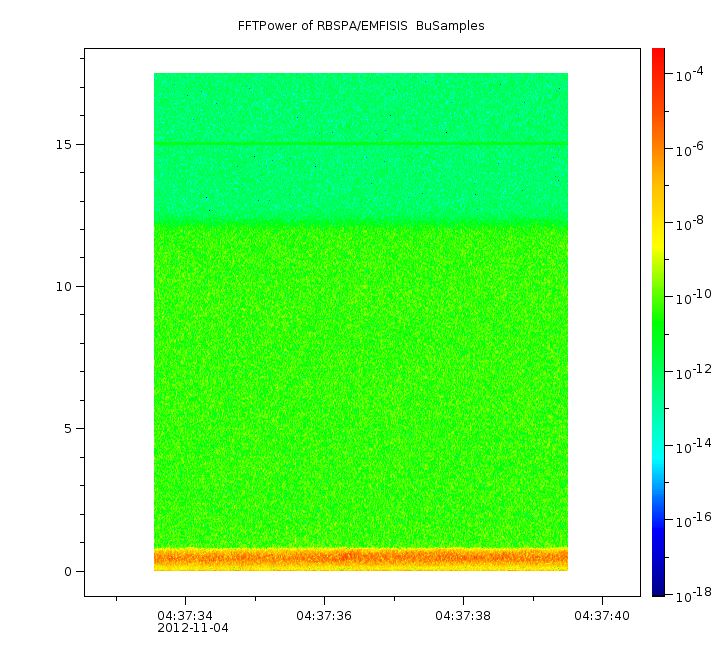The height and width of the screenshot is (656, 724).
Task: Select the 04:37:40 tick label
Action: click(602, 615)
